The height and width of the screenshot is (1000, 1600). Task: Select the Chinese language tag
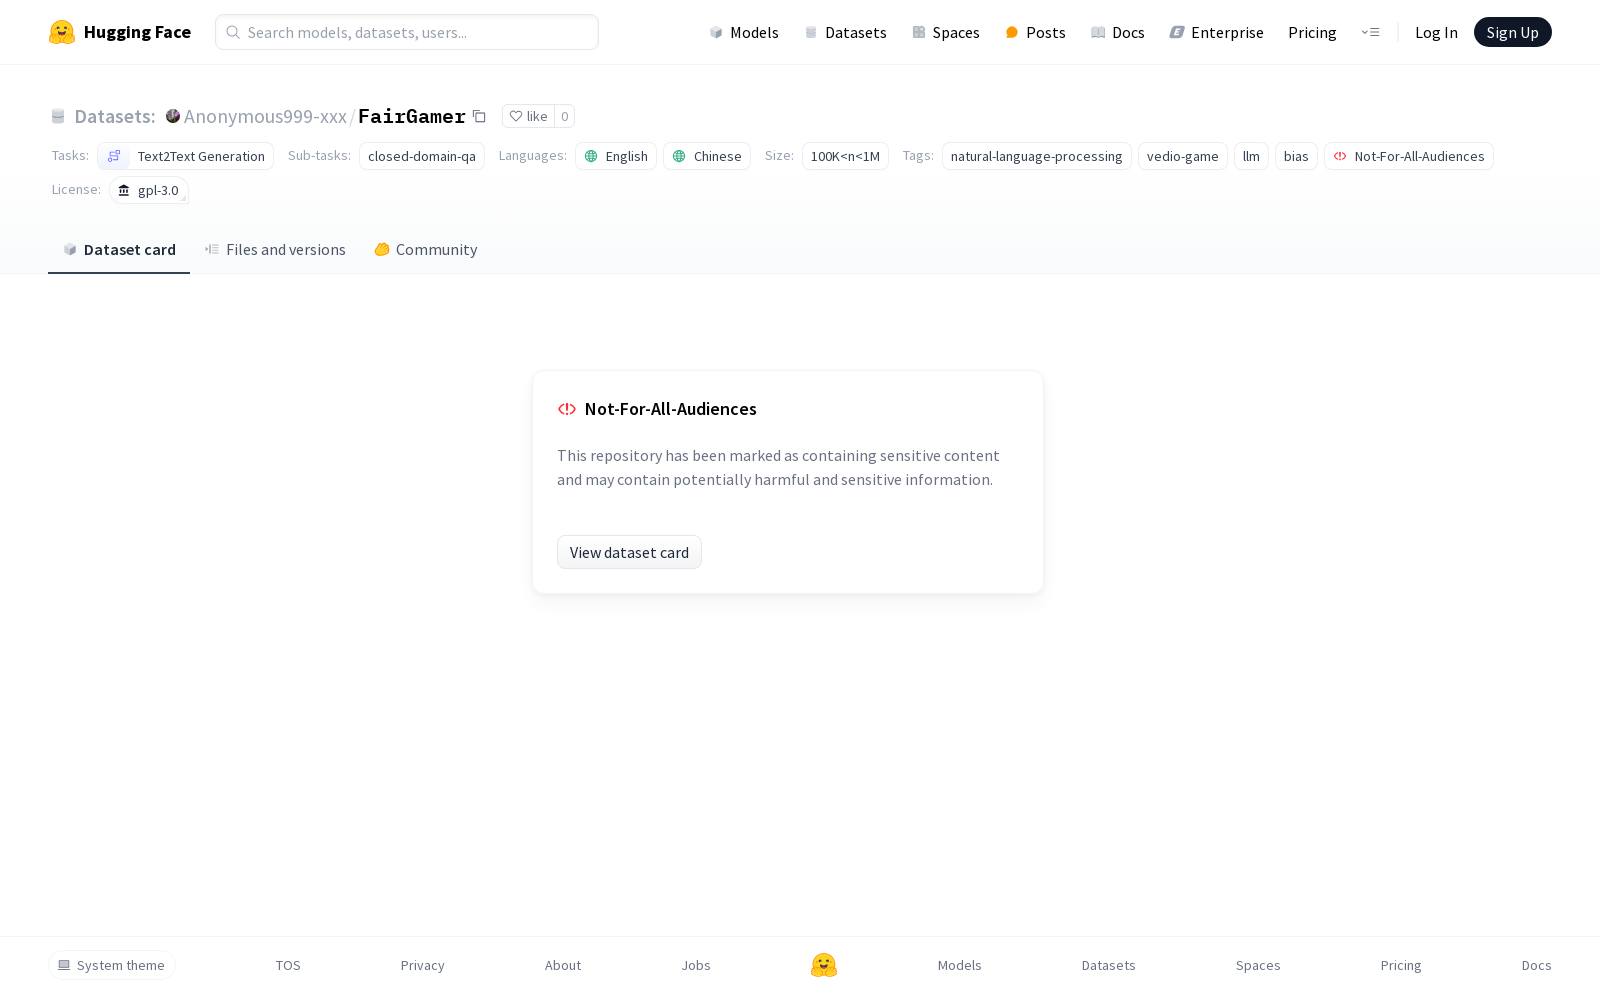pos(707,156)
